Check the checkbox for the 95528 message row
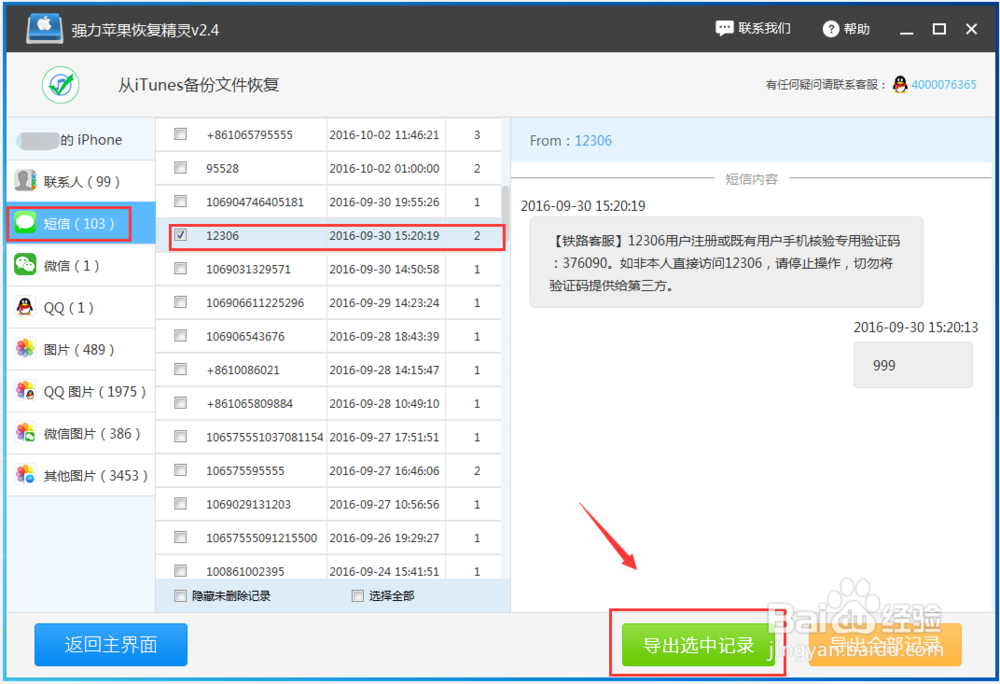 pyautogui.click(x=181, y=168)
